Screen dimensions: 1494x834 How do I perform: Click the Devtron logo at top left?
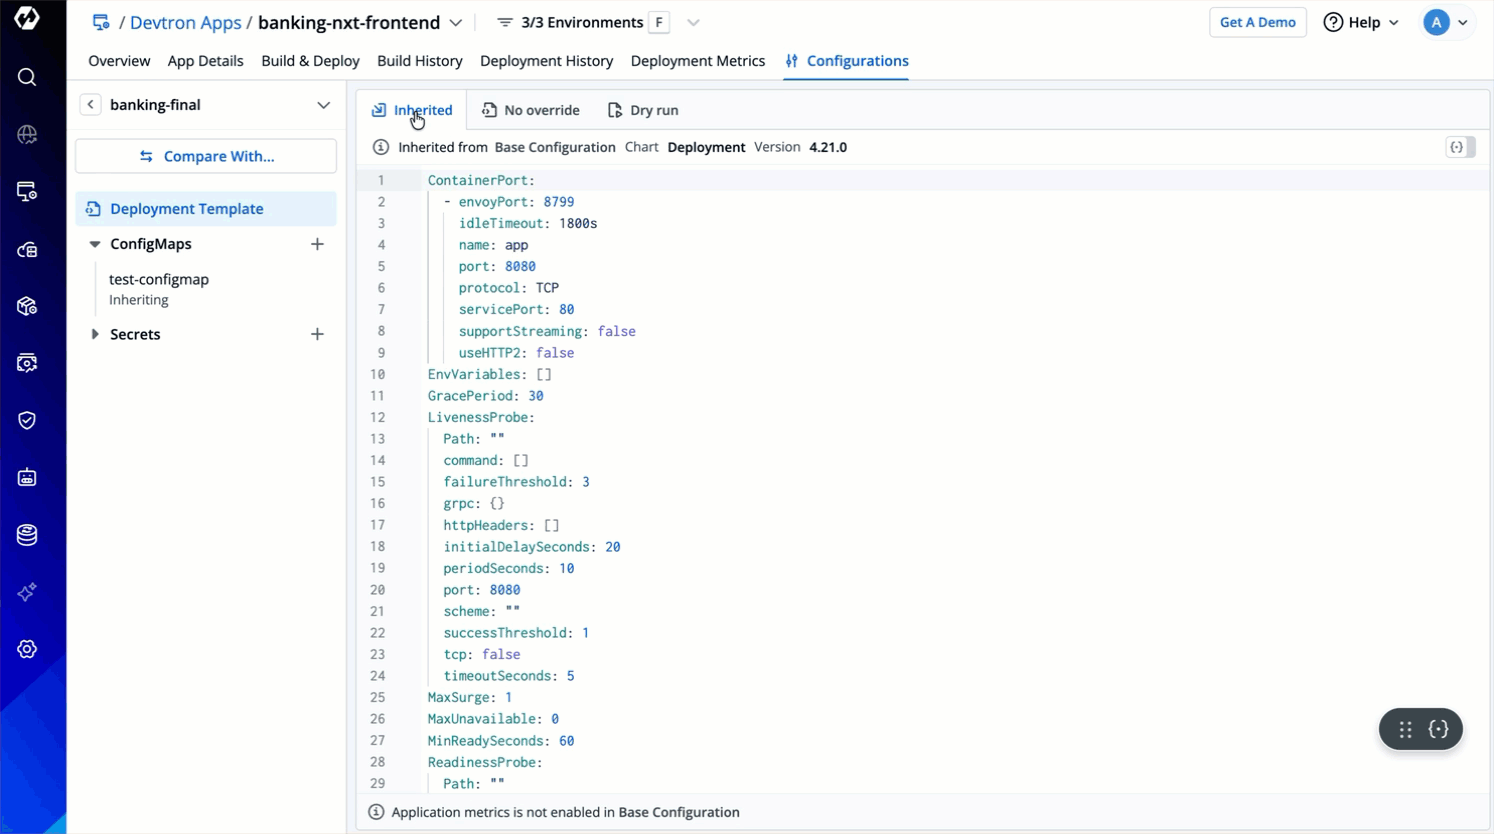point(27,19)
